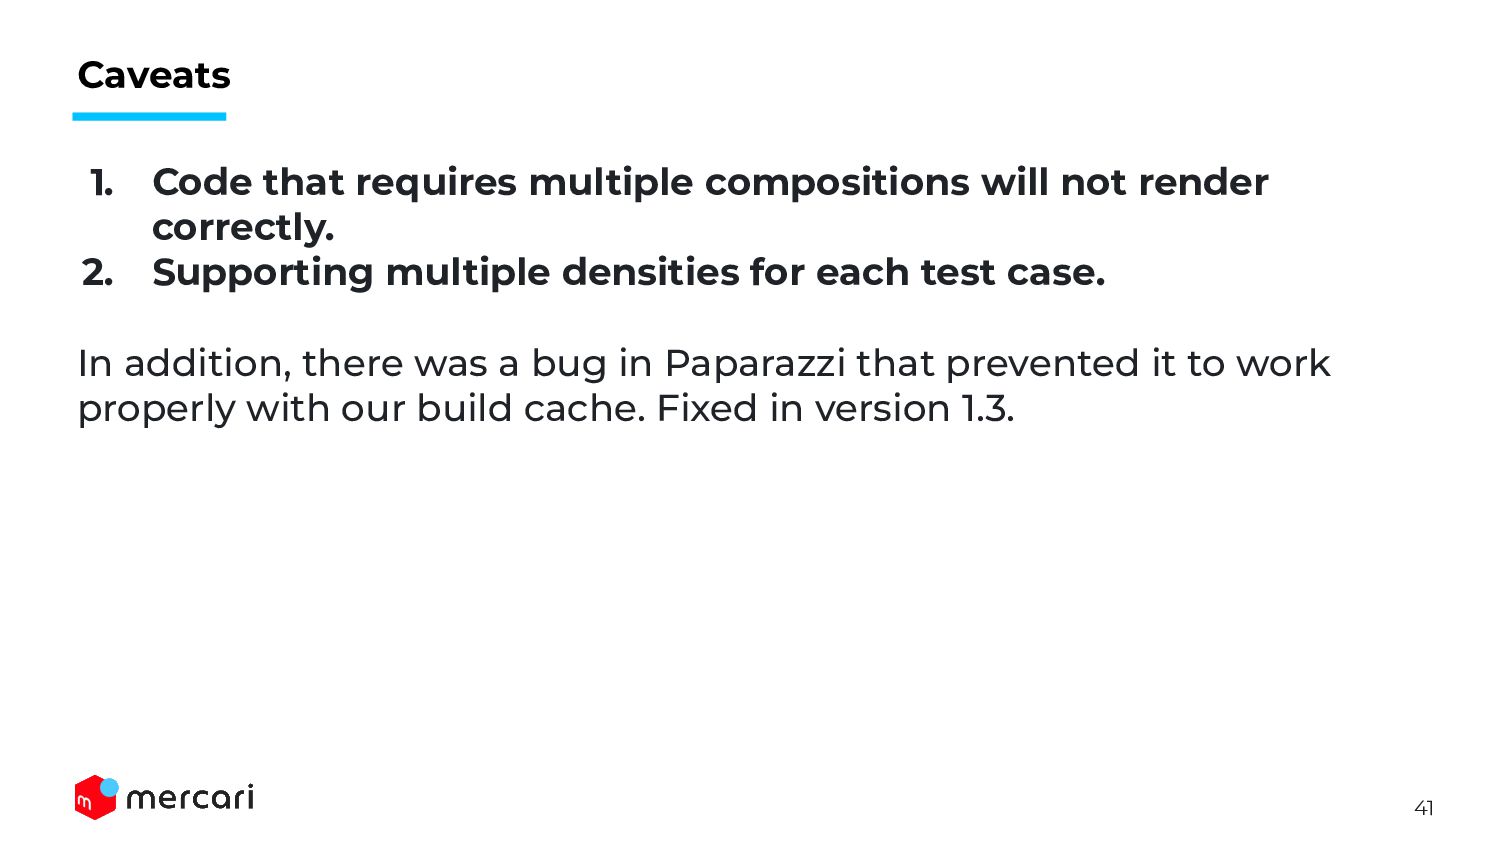Click the blue underline below Caveats
Viewport: 1500px width, 844px height.
[x=149, y=117]
